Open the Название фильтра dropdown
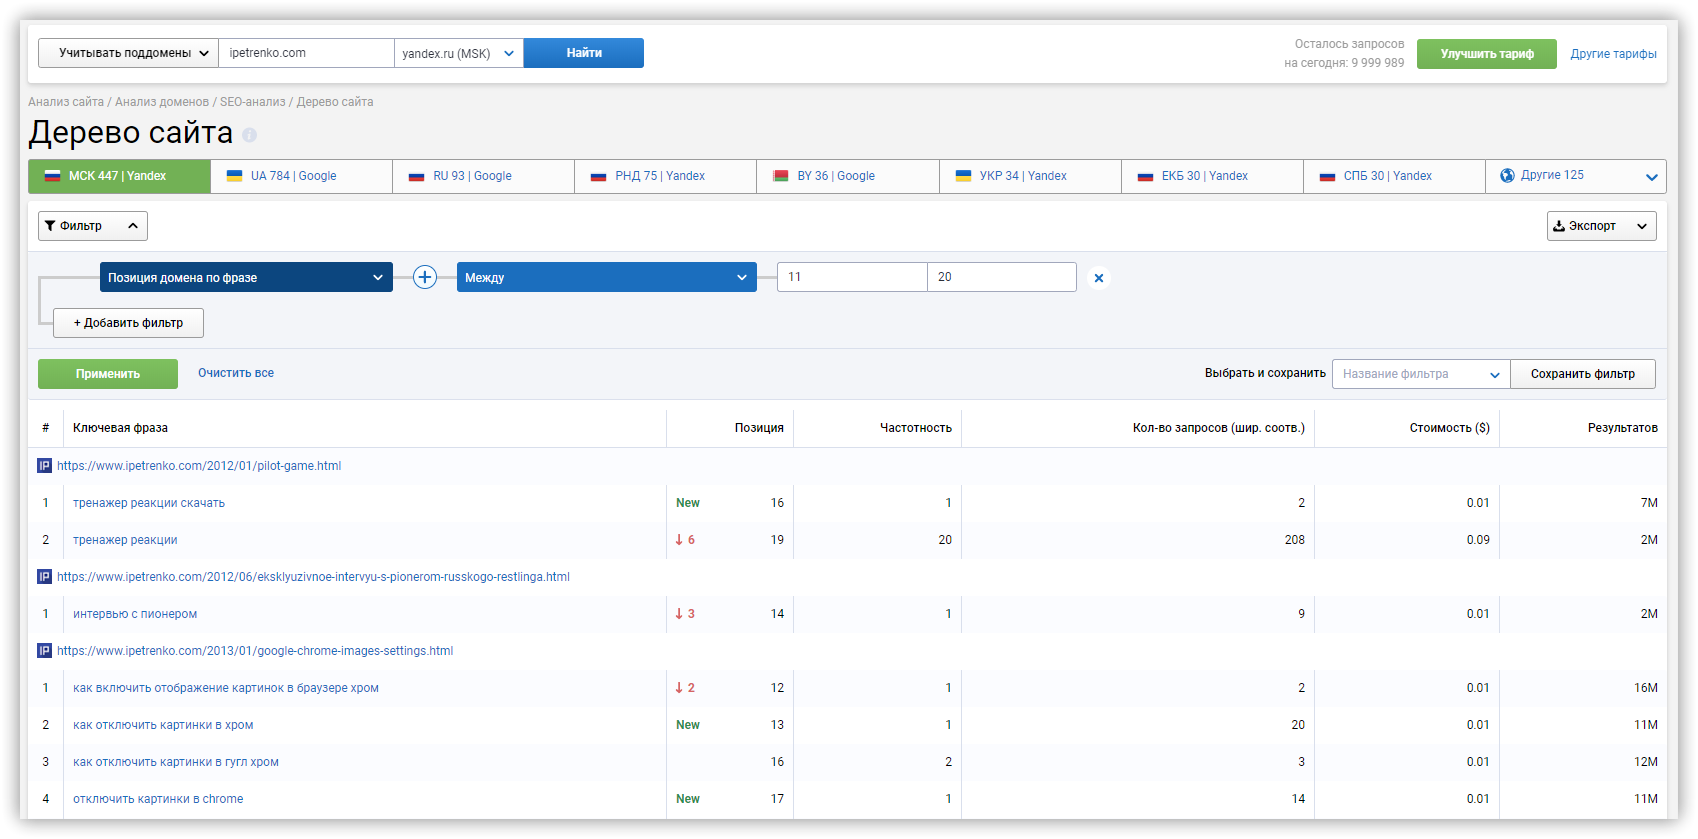1698x839 pixels. (x=1421, y=374)
